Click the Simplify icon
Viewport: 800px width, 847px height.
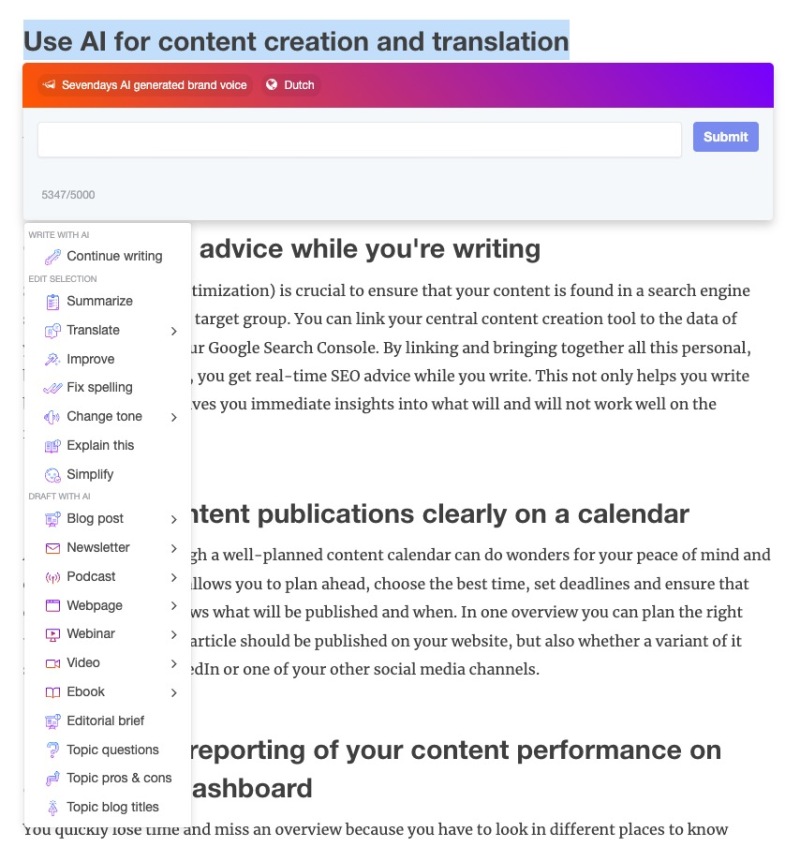[53, 475]
